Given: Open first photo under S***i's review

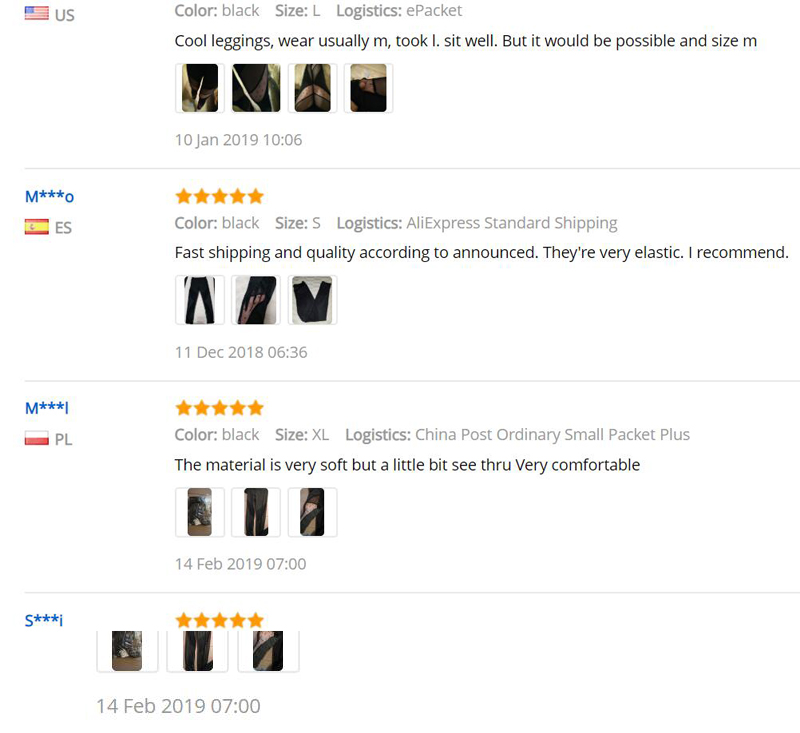Looking at the screenshot, I should click(x=127, y=650).
